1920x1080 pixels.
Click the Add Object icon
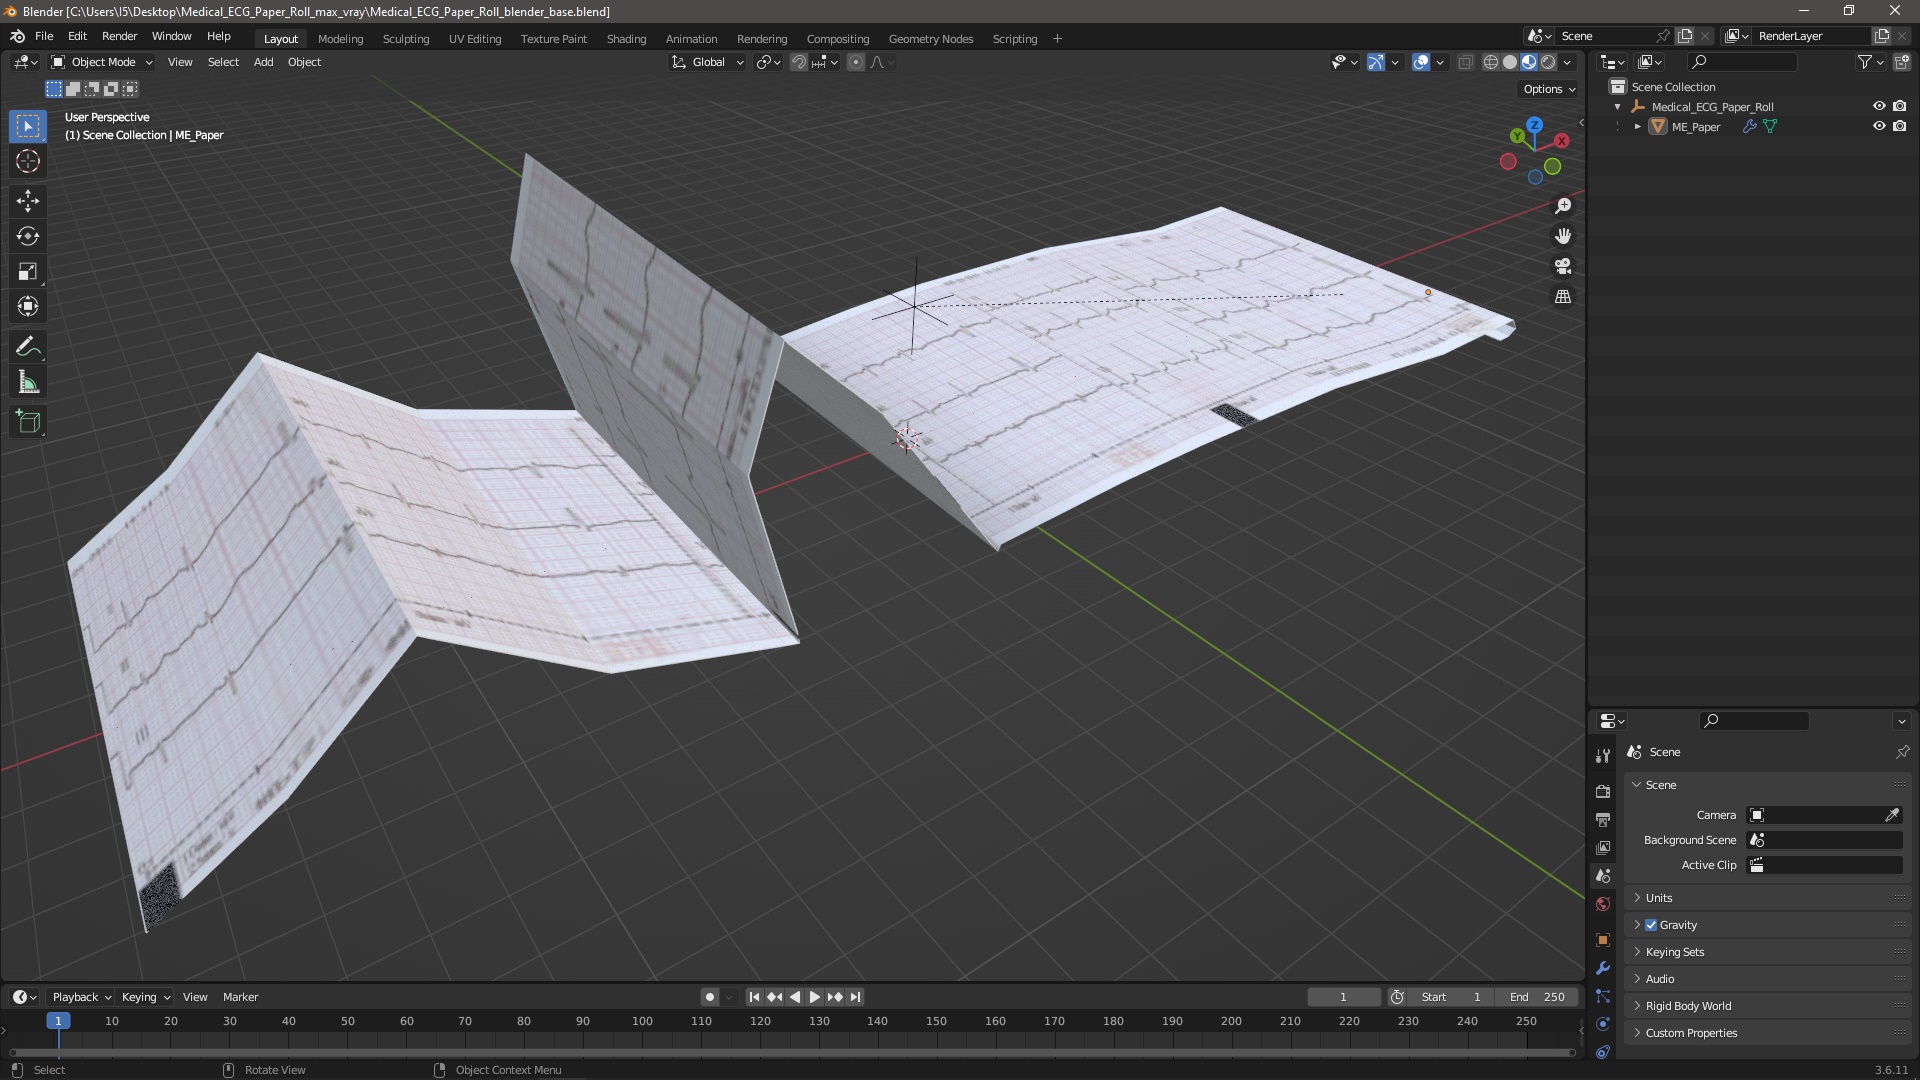pyautogui.click(x=28, y=422)
